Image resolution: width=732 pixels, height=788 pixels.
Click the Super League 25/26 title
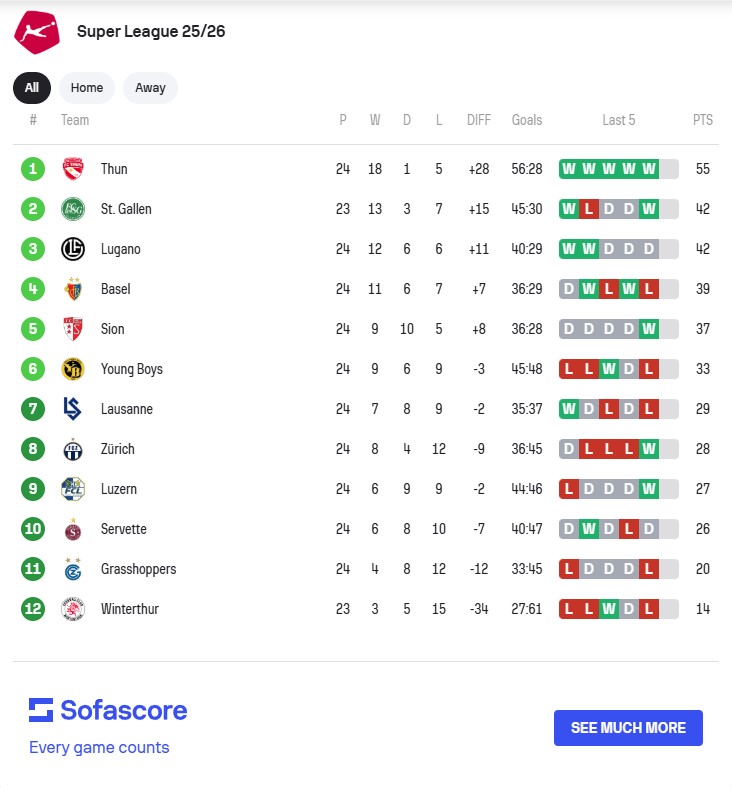tap(151, 32)
